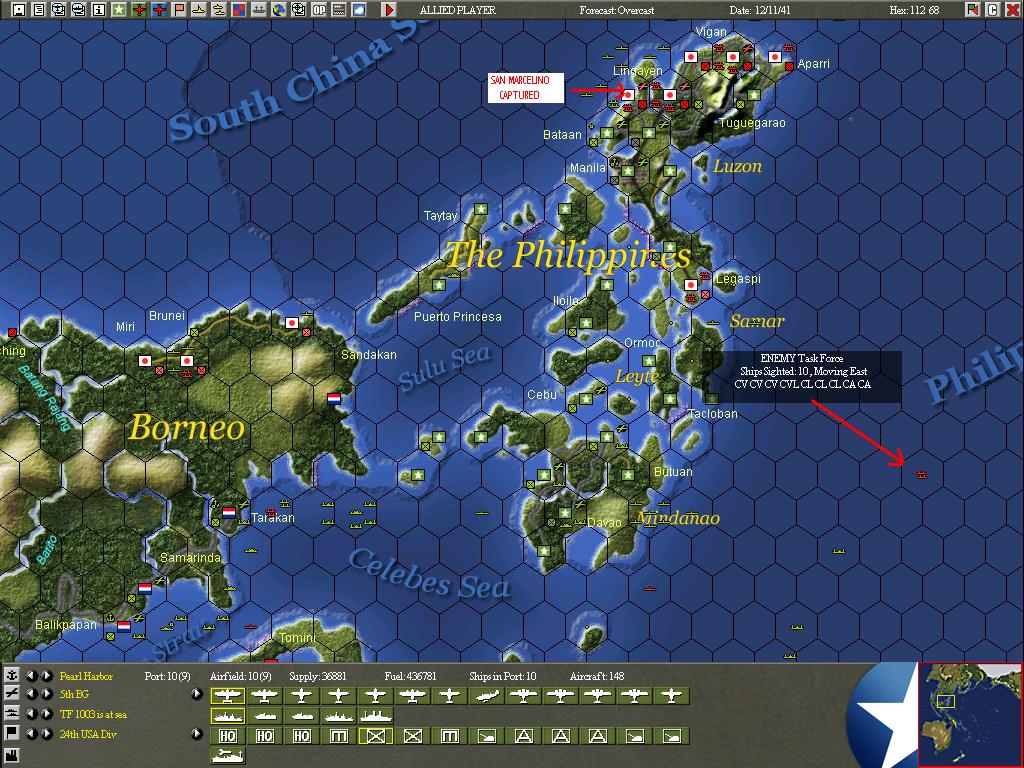Show next unit after 24th USA Div
Viewport: 1024px width, 768px height.
point(46,734)
